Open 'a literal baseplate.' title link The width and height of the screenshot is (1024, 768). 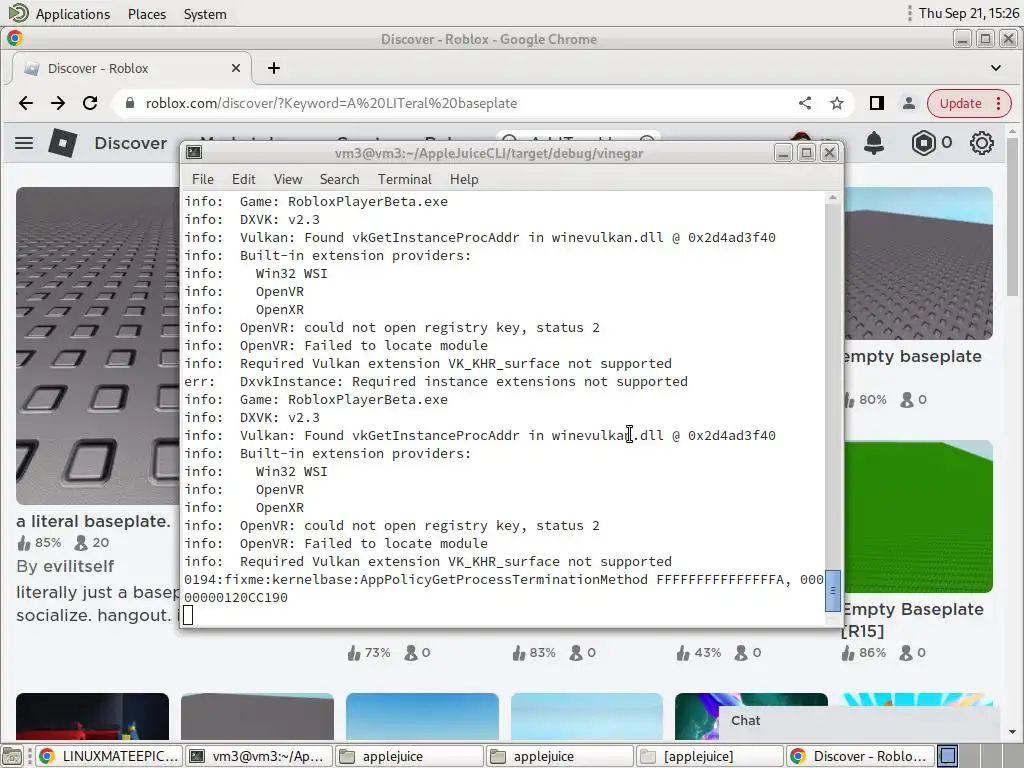pyautogui.click(x=93, y=521)
